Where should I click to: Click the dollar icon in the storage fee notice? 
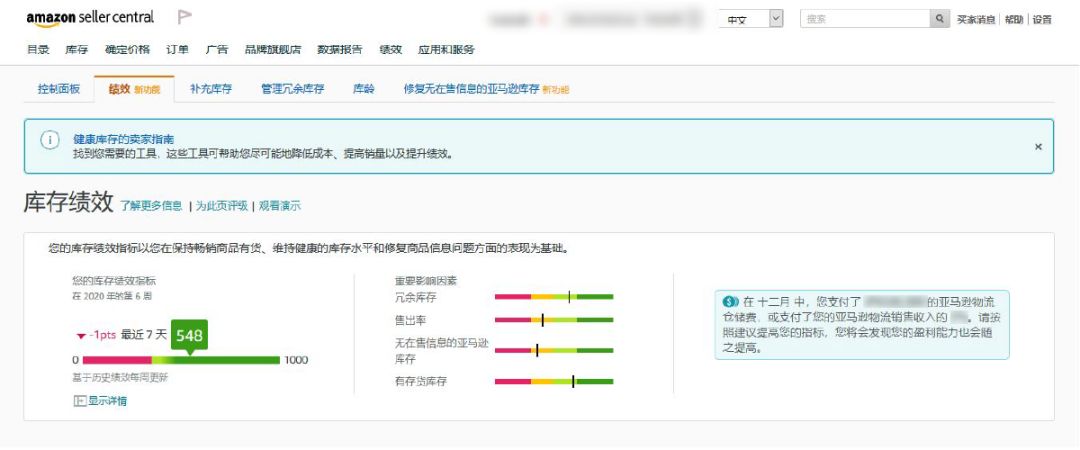[731, 302]
